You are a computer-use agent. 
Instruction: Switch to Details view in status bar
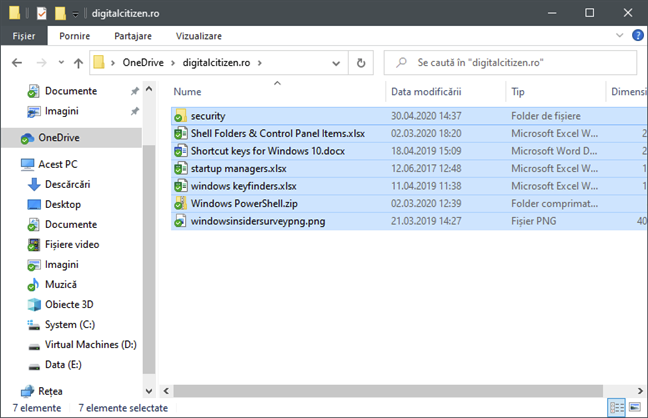coord(617,408)
